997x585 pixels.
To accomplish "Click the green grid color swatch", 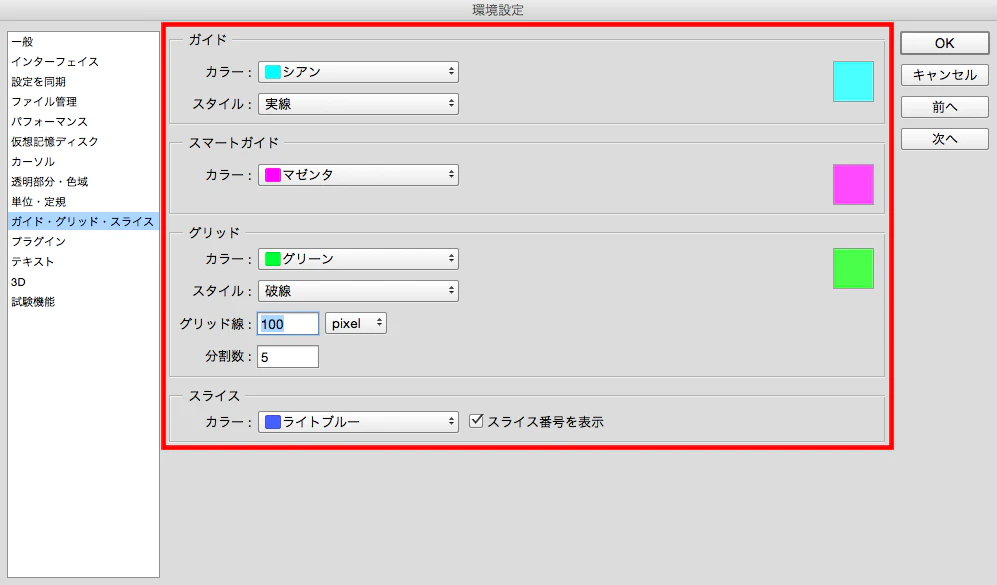I will coord(853,268).
